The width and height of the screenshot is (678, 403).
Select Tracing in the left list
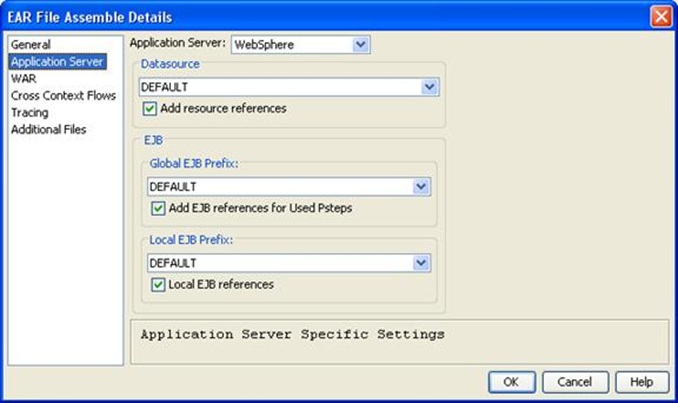click(30, 113)
